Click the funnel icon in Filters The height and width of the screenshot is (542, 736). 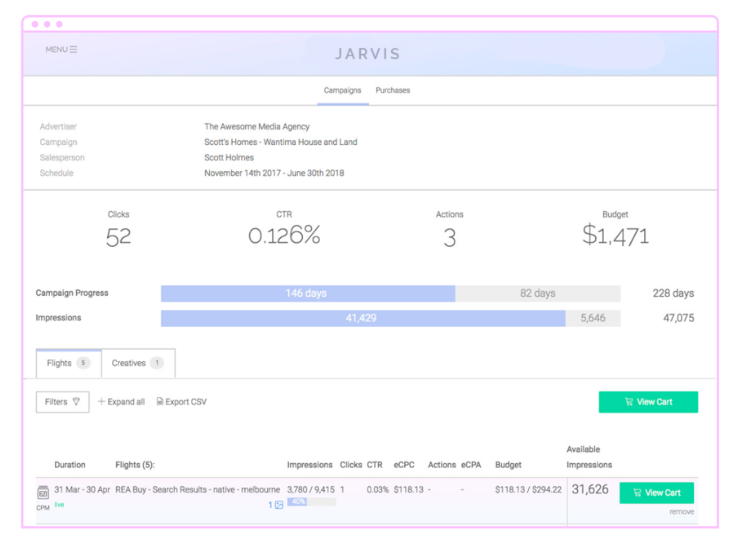[x=76, y=402]
